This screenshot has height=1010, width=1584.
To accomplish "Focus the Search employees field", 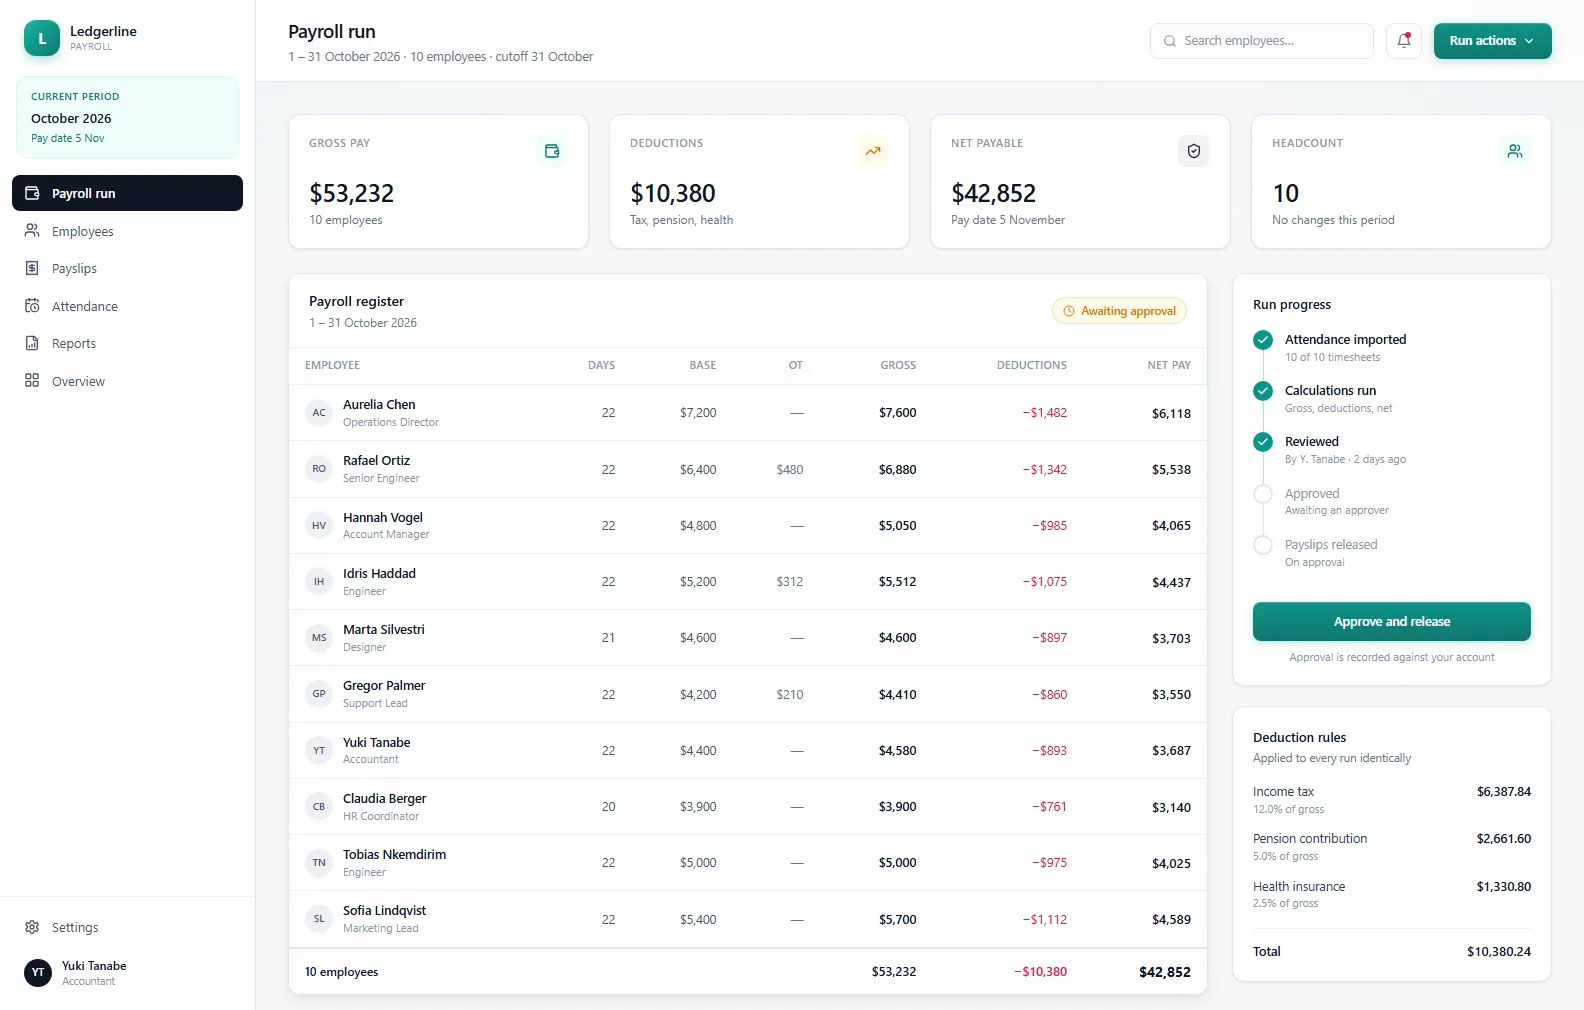I will coord(1261,41).
